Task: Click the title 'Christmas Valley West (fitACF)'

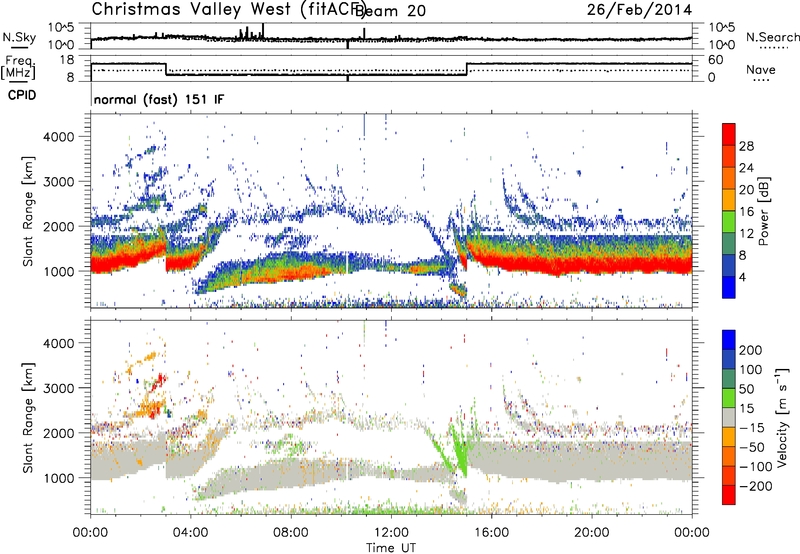Action: (x=229, y=9)
